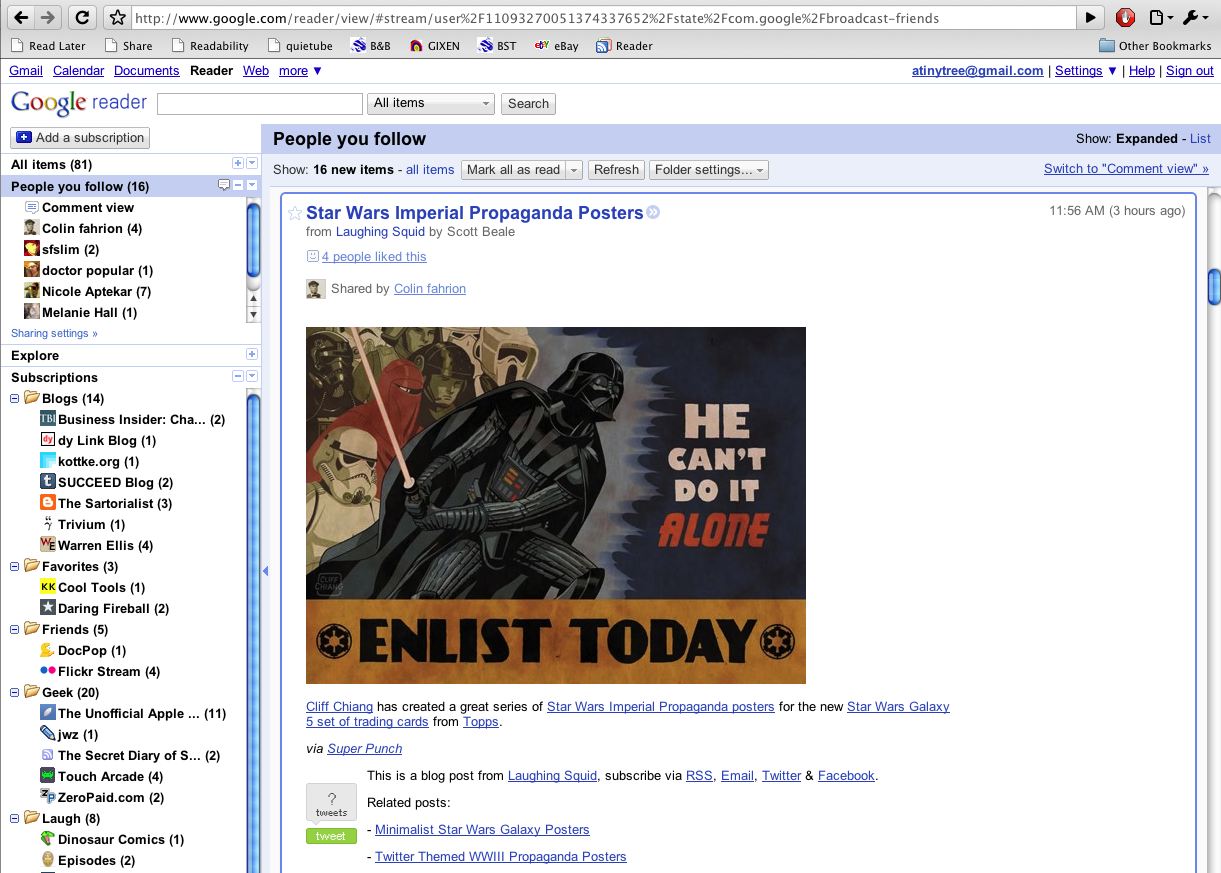Open the GIXEN bookmark
This screenshot has height=873, width=1221.
pyautogui.click(x=435, y=46)
